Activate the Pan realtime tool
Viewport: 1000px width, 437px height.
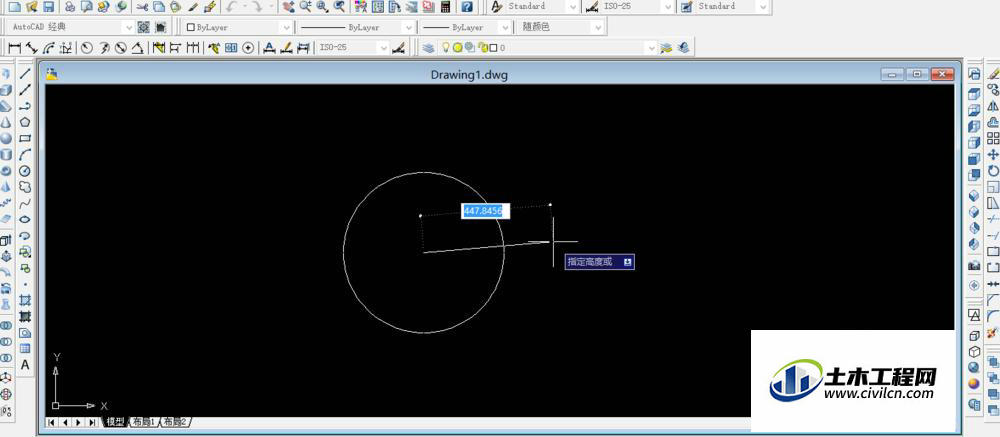(288, 7)
